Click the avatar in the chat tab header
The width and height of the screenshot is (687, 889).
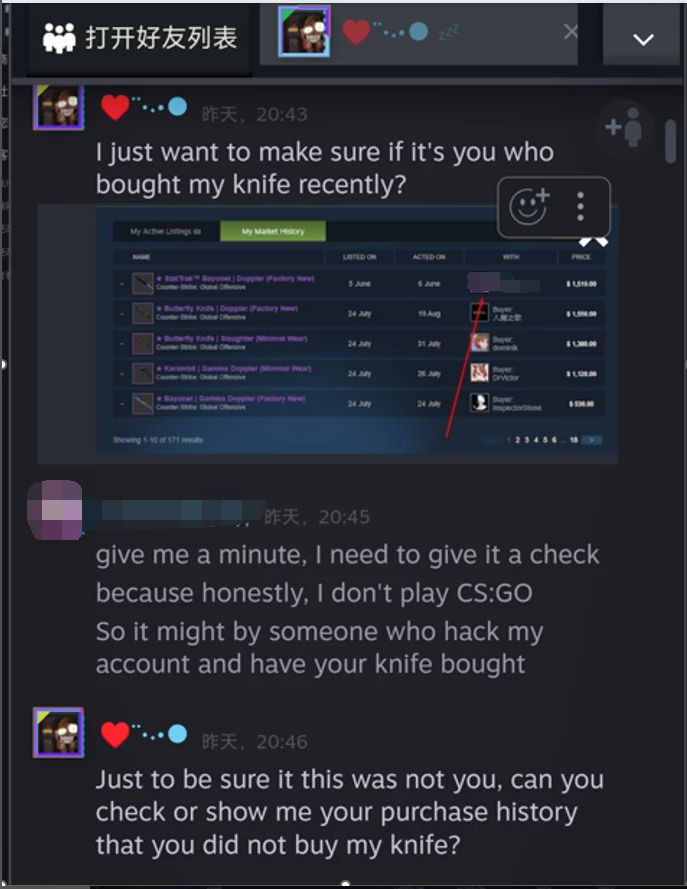point(304,32)
